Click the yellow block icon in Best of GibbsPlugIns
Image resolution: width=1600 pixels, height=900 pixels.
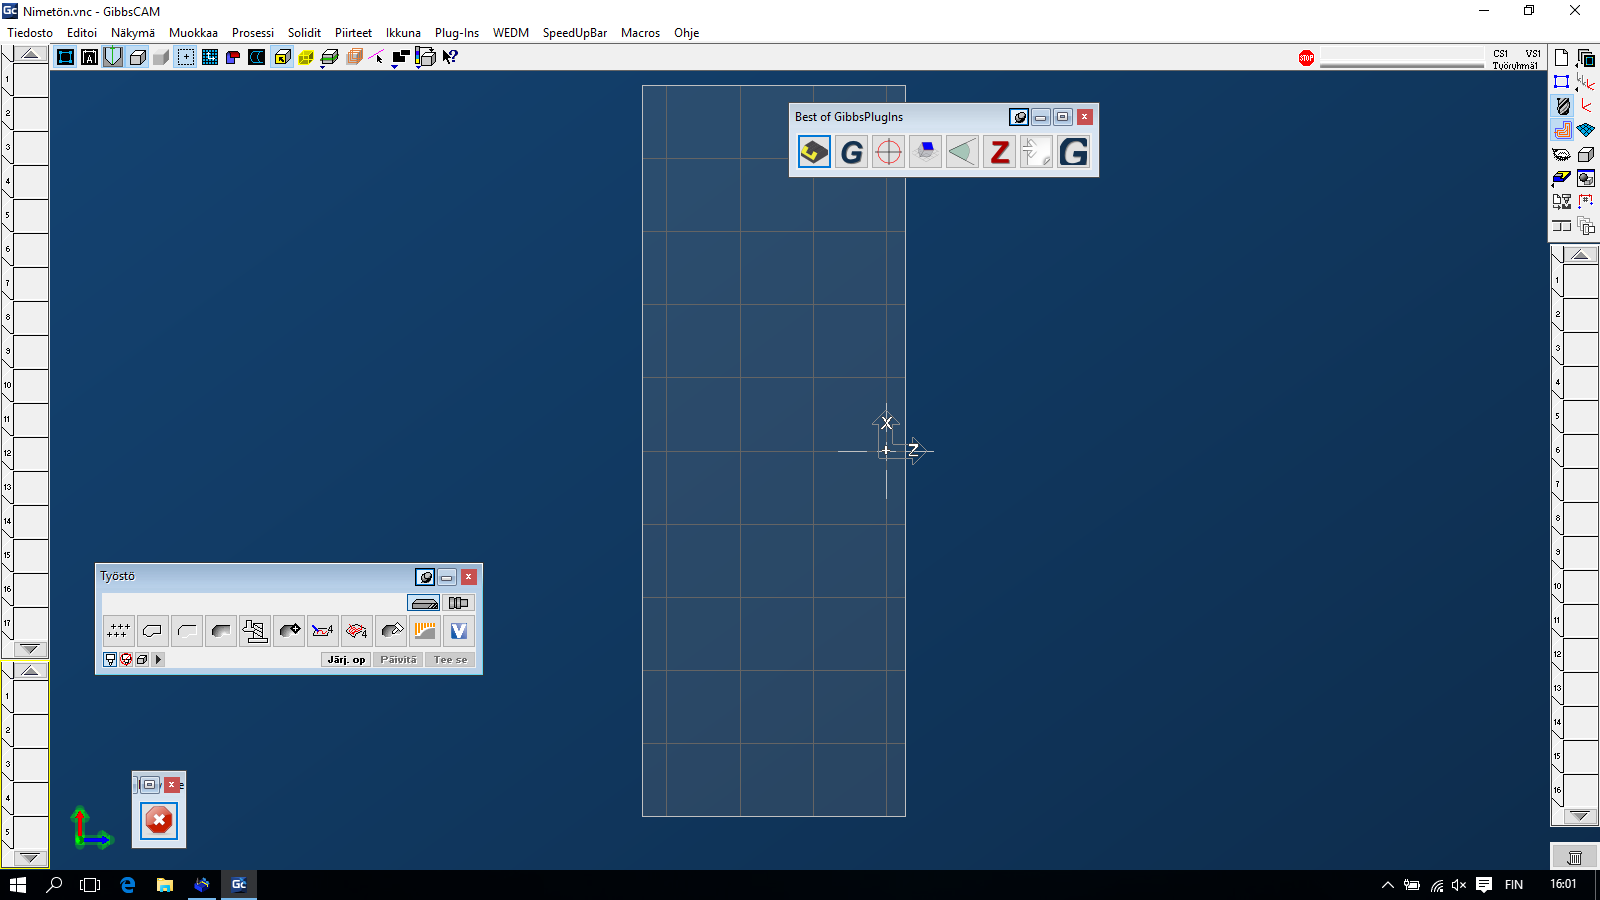[x=814, y=152]
